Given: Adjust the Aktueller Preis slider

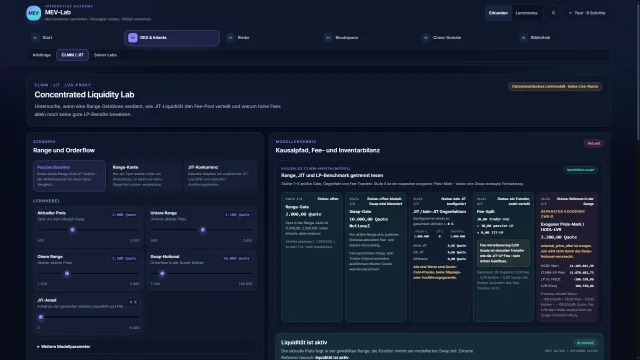Looking at the screenshot, I should click(x=88, y=230).
